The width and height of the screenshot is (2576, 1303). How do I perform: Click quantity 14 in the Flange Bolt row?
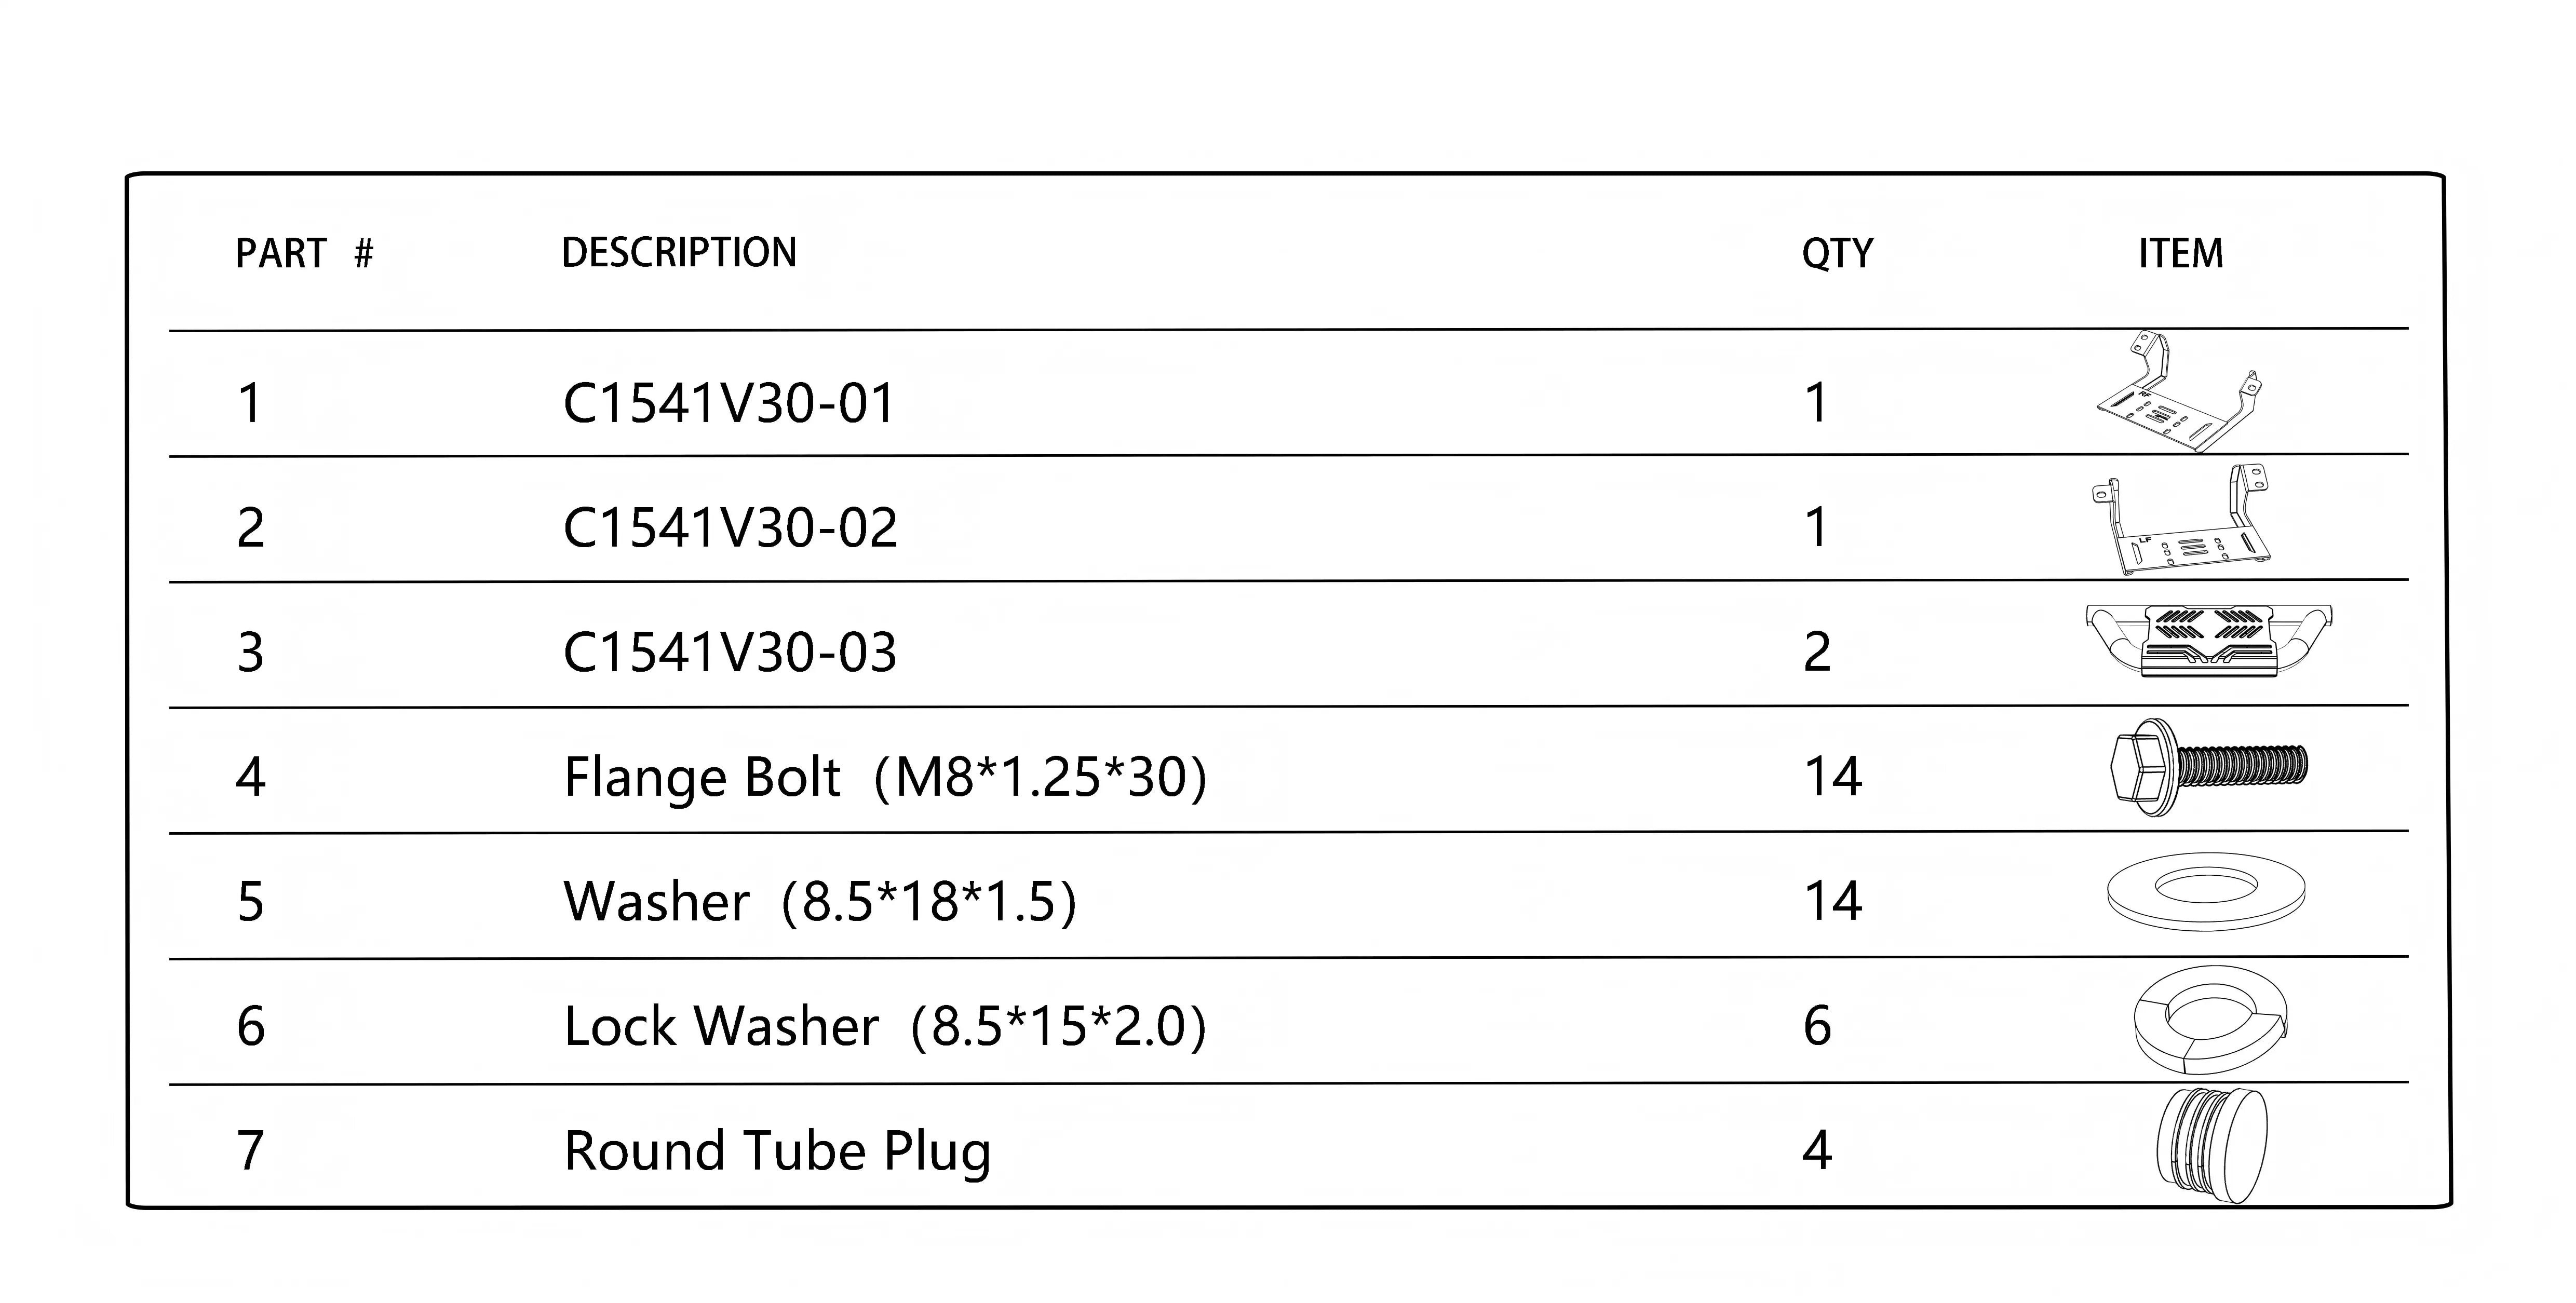[1832, 777]
